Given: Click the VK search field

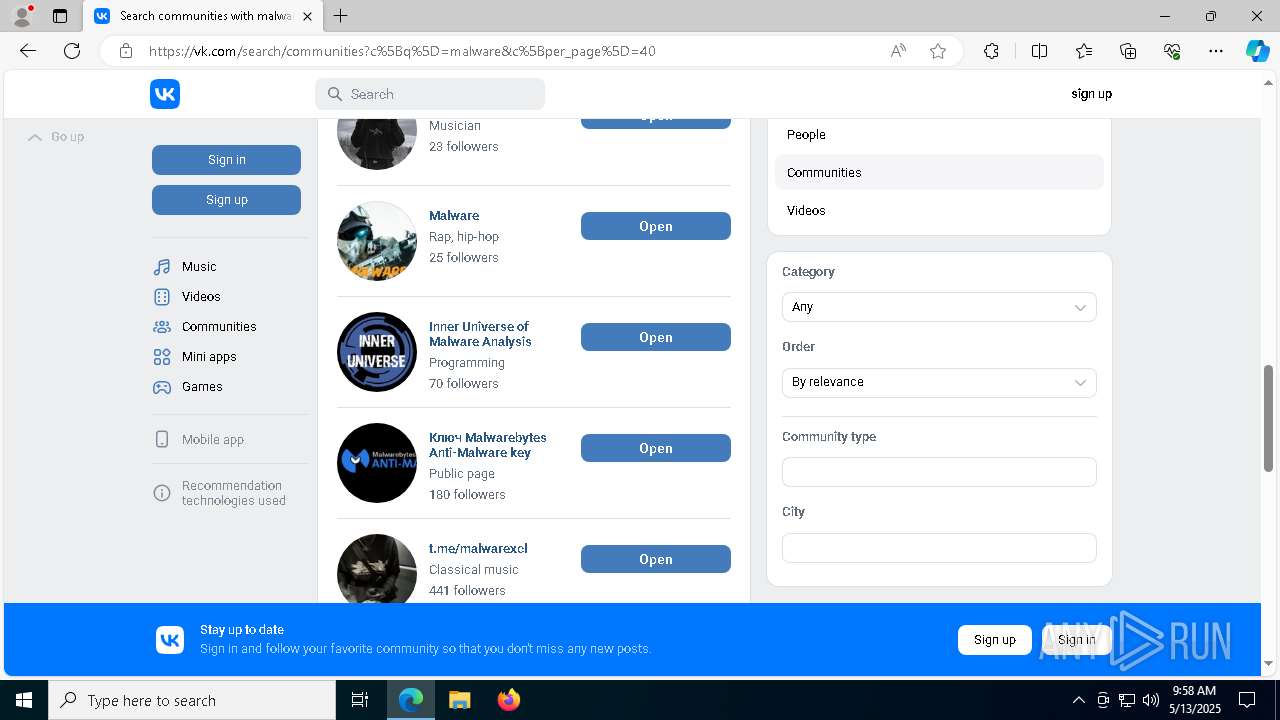Looking at the screenshot, I should (x=430, y=94).
